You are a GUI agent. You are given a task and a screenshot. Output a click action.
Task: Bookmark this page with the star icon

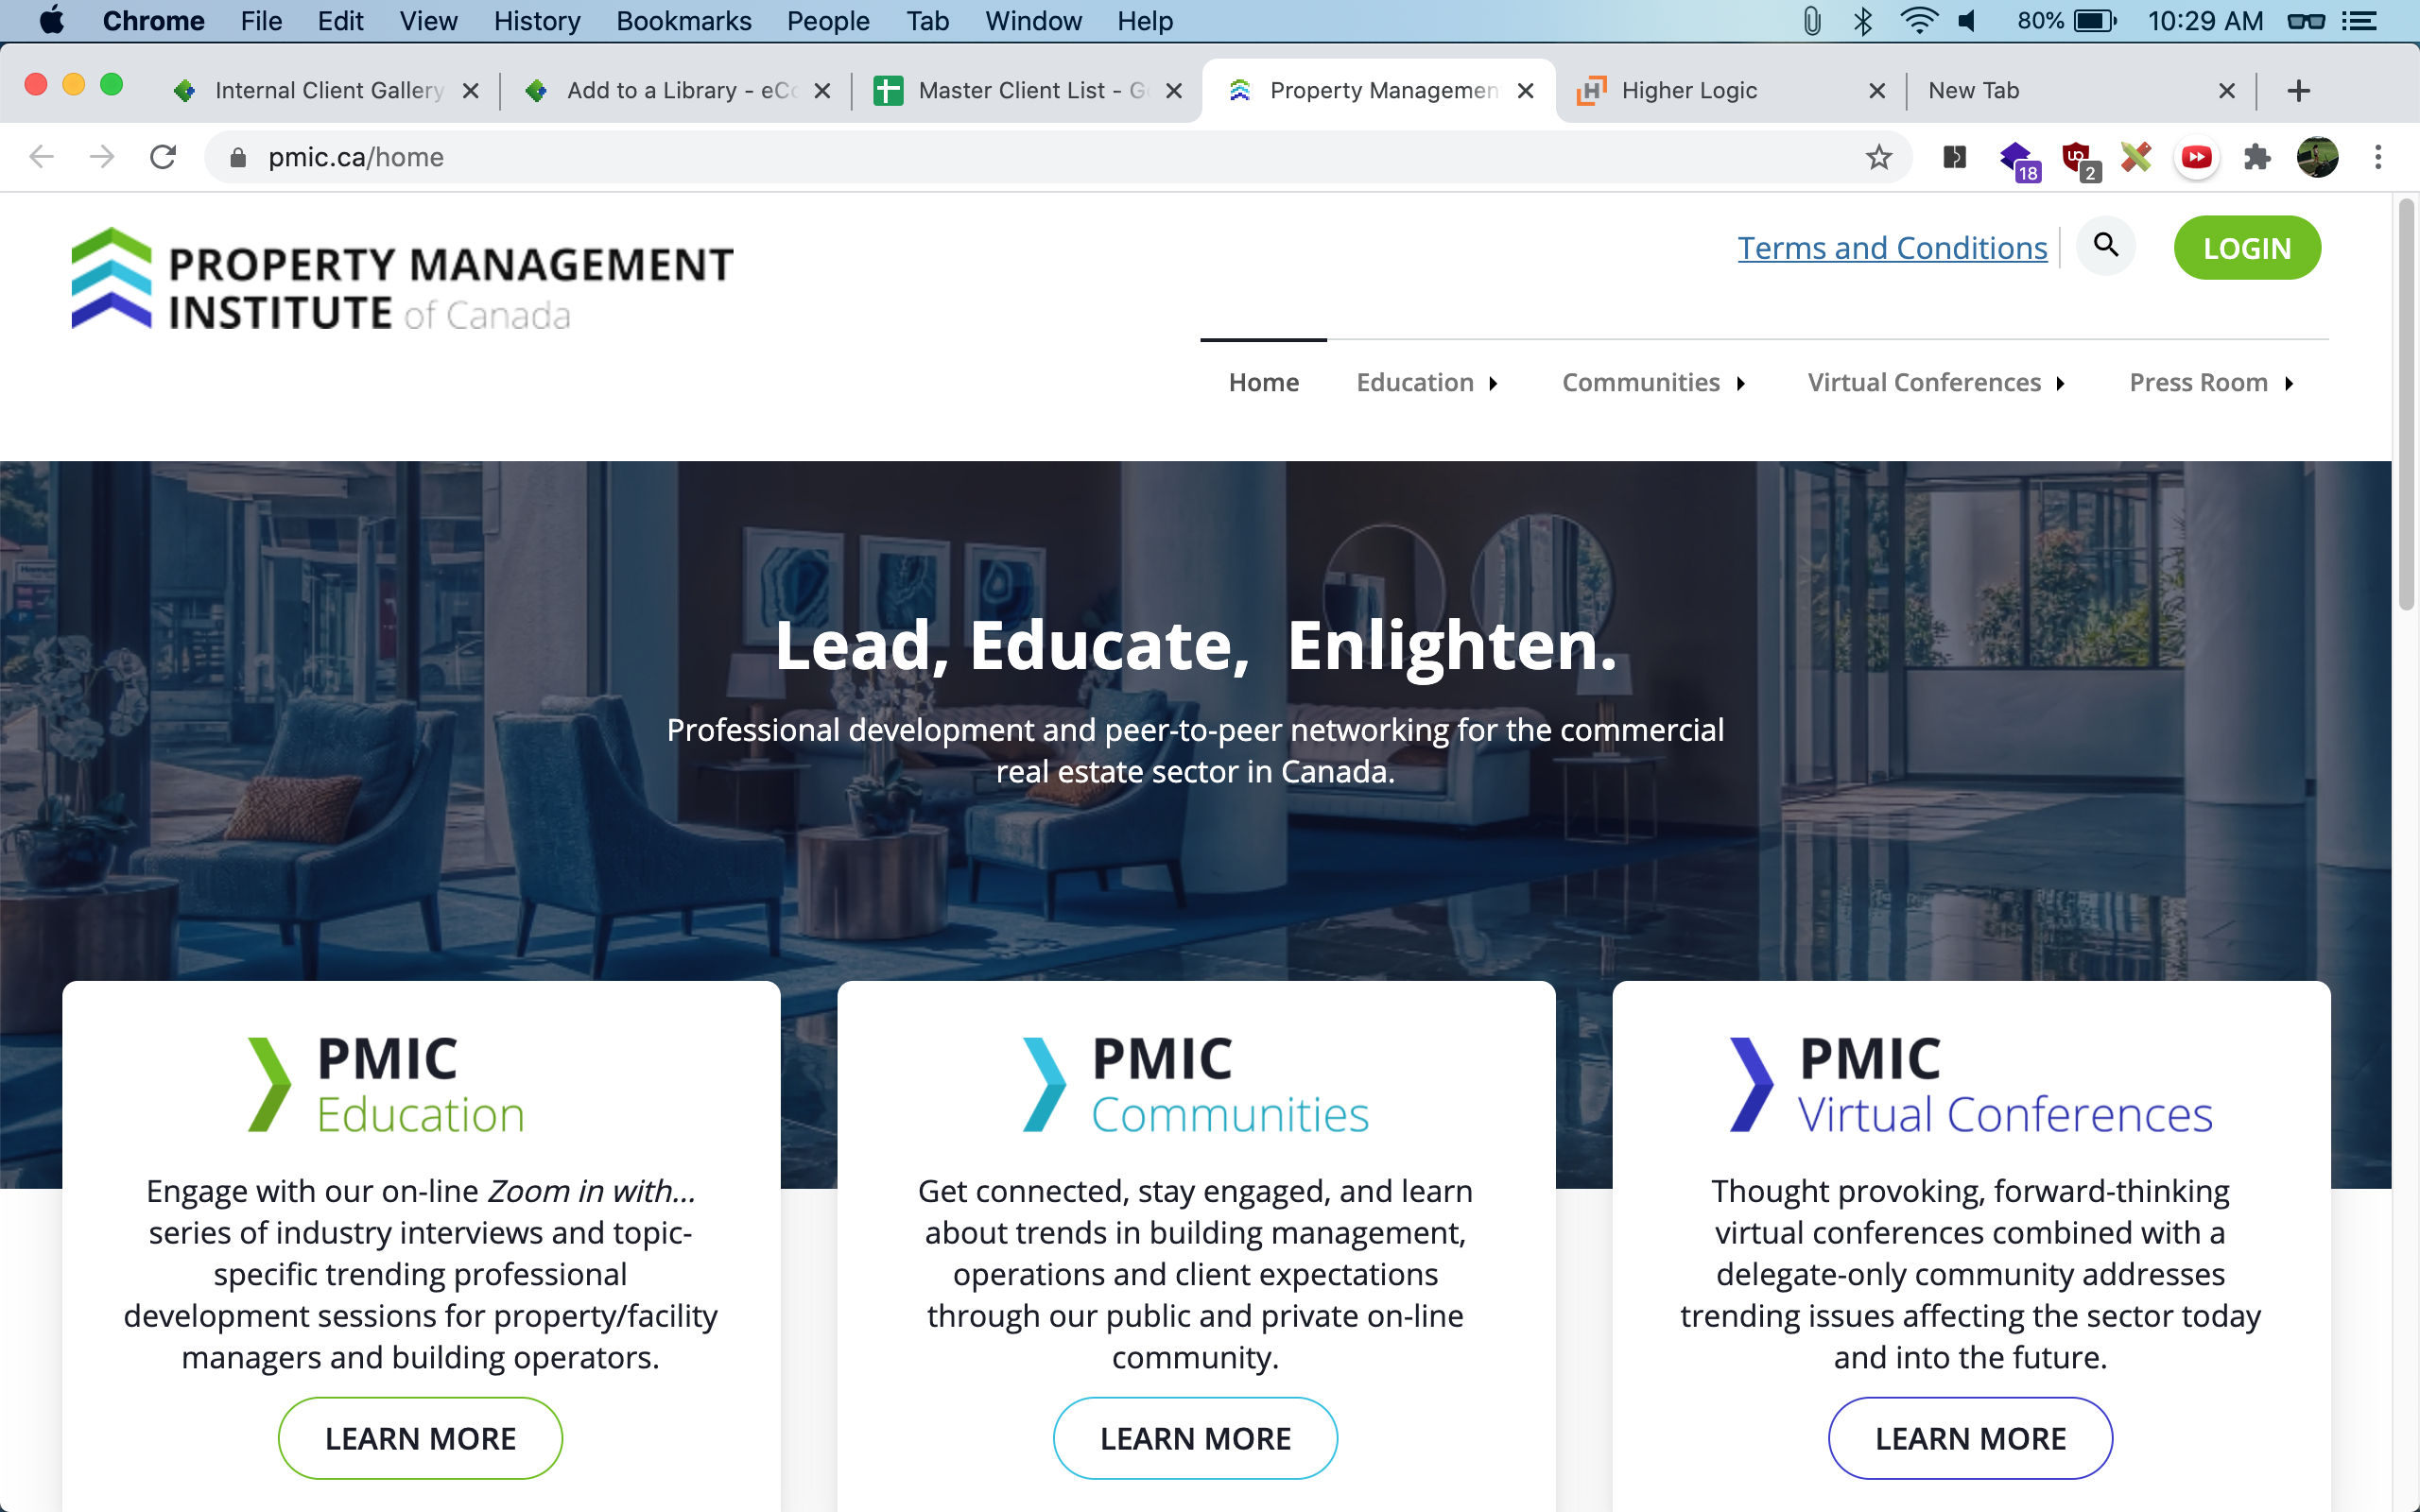1878,157
